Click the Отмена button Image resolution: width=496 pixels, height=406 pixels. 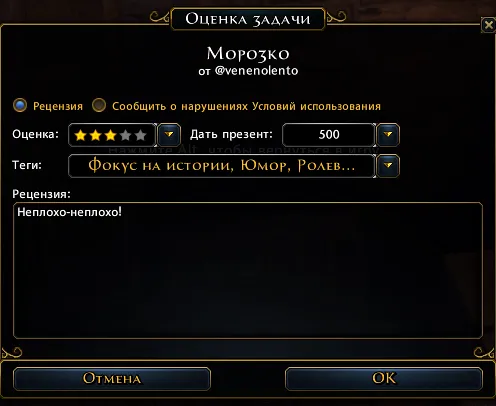(112, 379)
